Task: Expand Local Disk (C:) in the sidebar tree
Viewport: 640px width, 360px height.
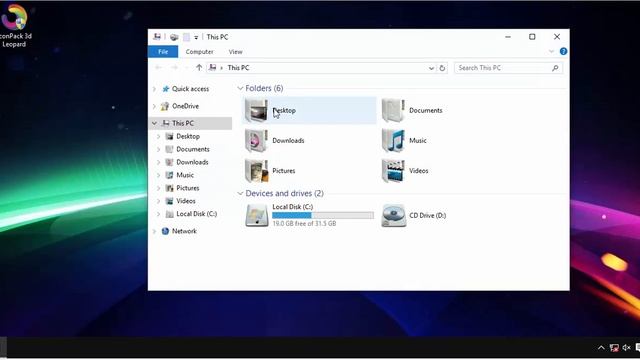Action: pyautogui.click(x=158, y=214)
